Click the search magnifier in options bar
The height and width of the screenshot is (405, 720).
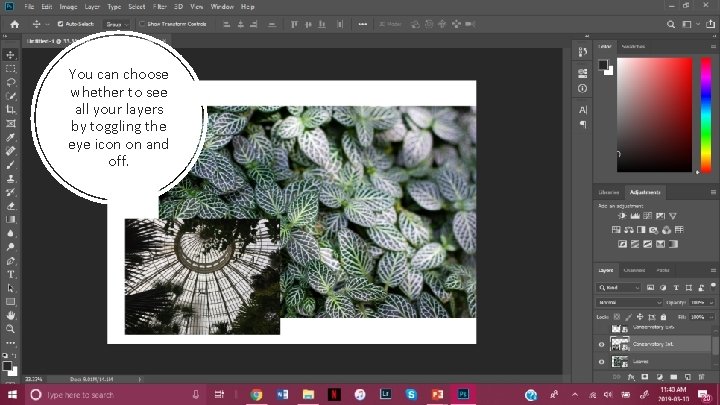tap(671, 24)
